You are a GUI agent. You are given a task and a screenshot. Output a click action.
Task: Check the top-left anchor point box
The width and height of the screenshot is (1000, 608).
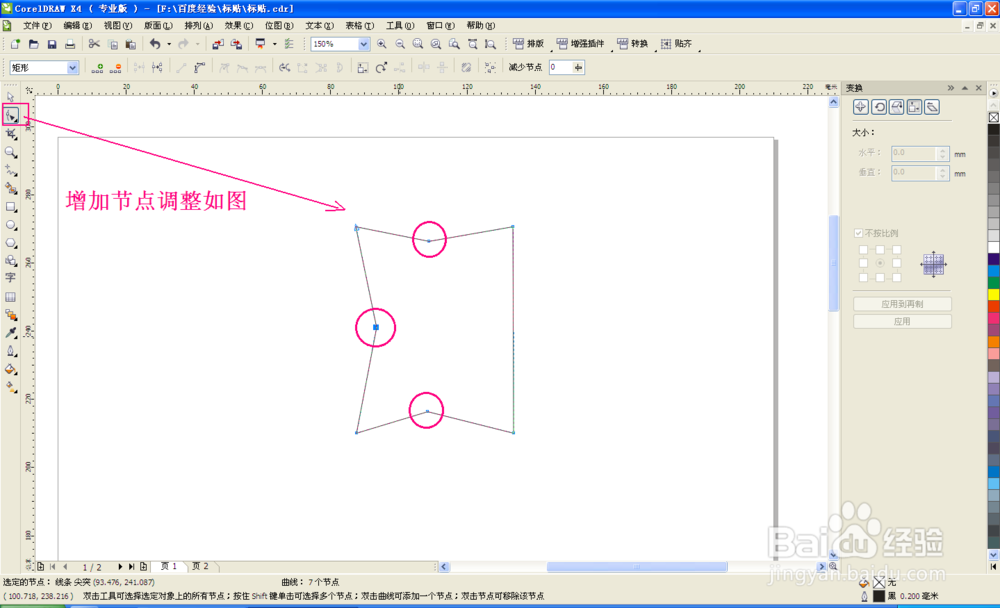click(x=863, y=250)
